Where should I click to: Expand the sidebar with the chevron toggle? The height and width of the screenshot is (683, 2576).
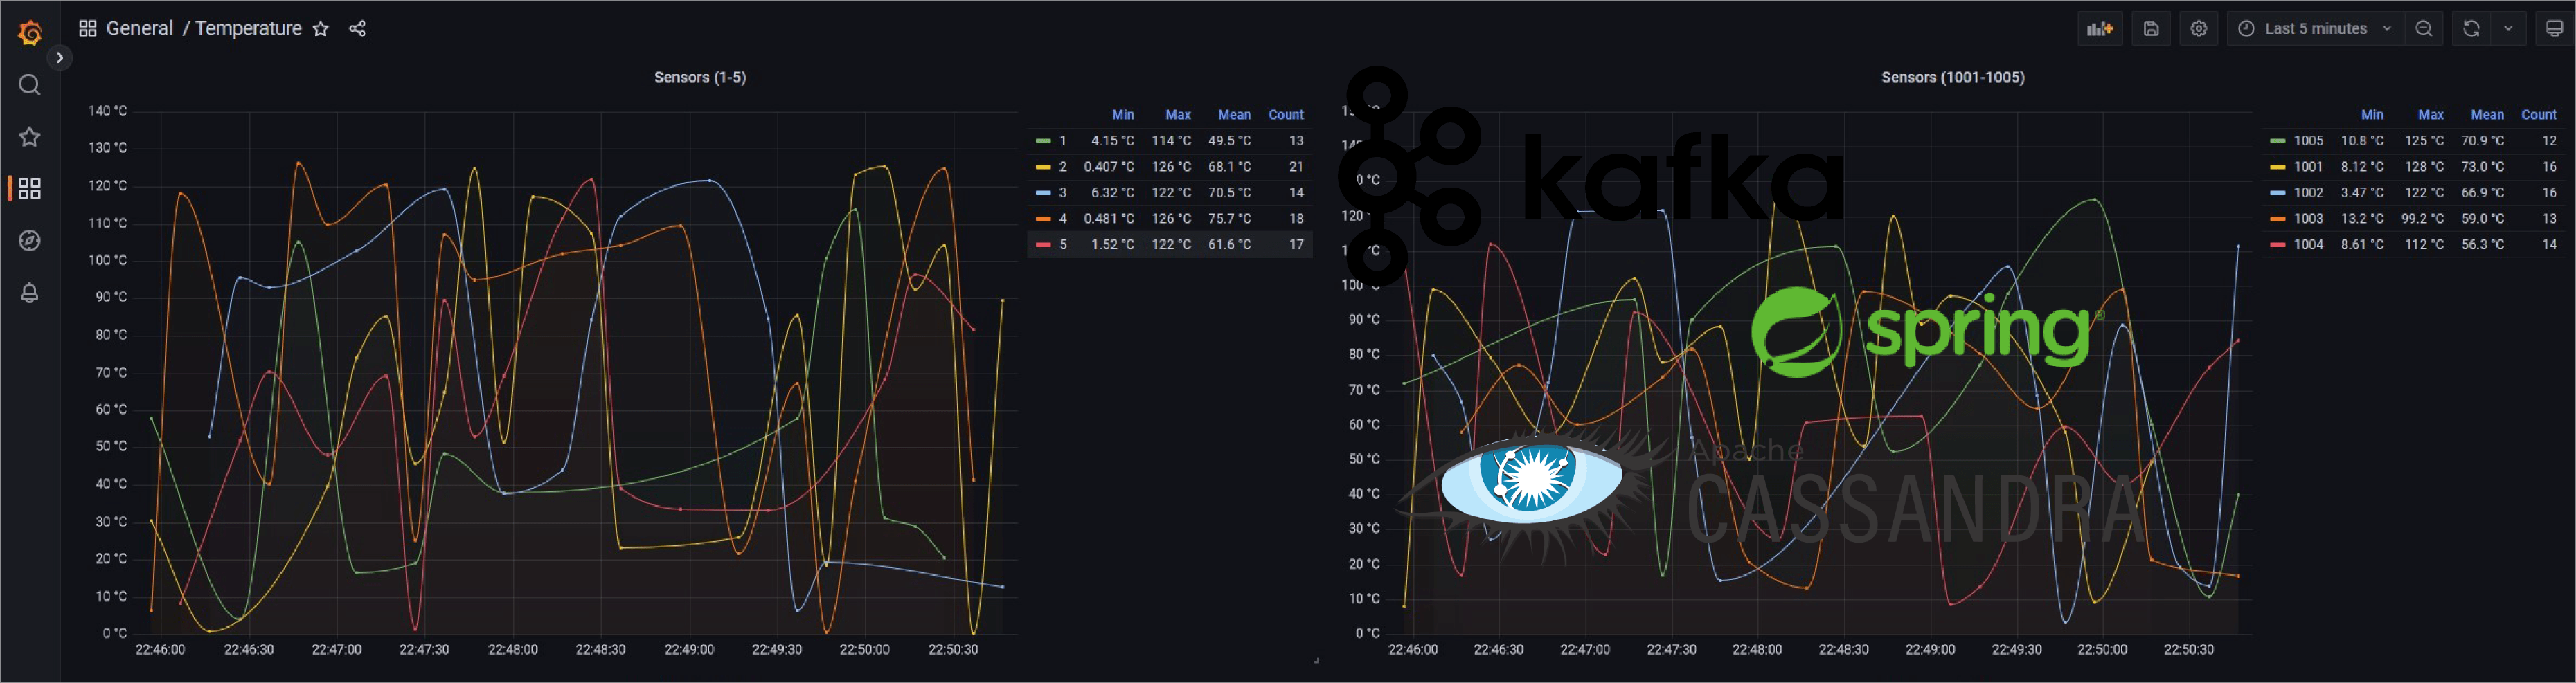[x=60, y=57]
